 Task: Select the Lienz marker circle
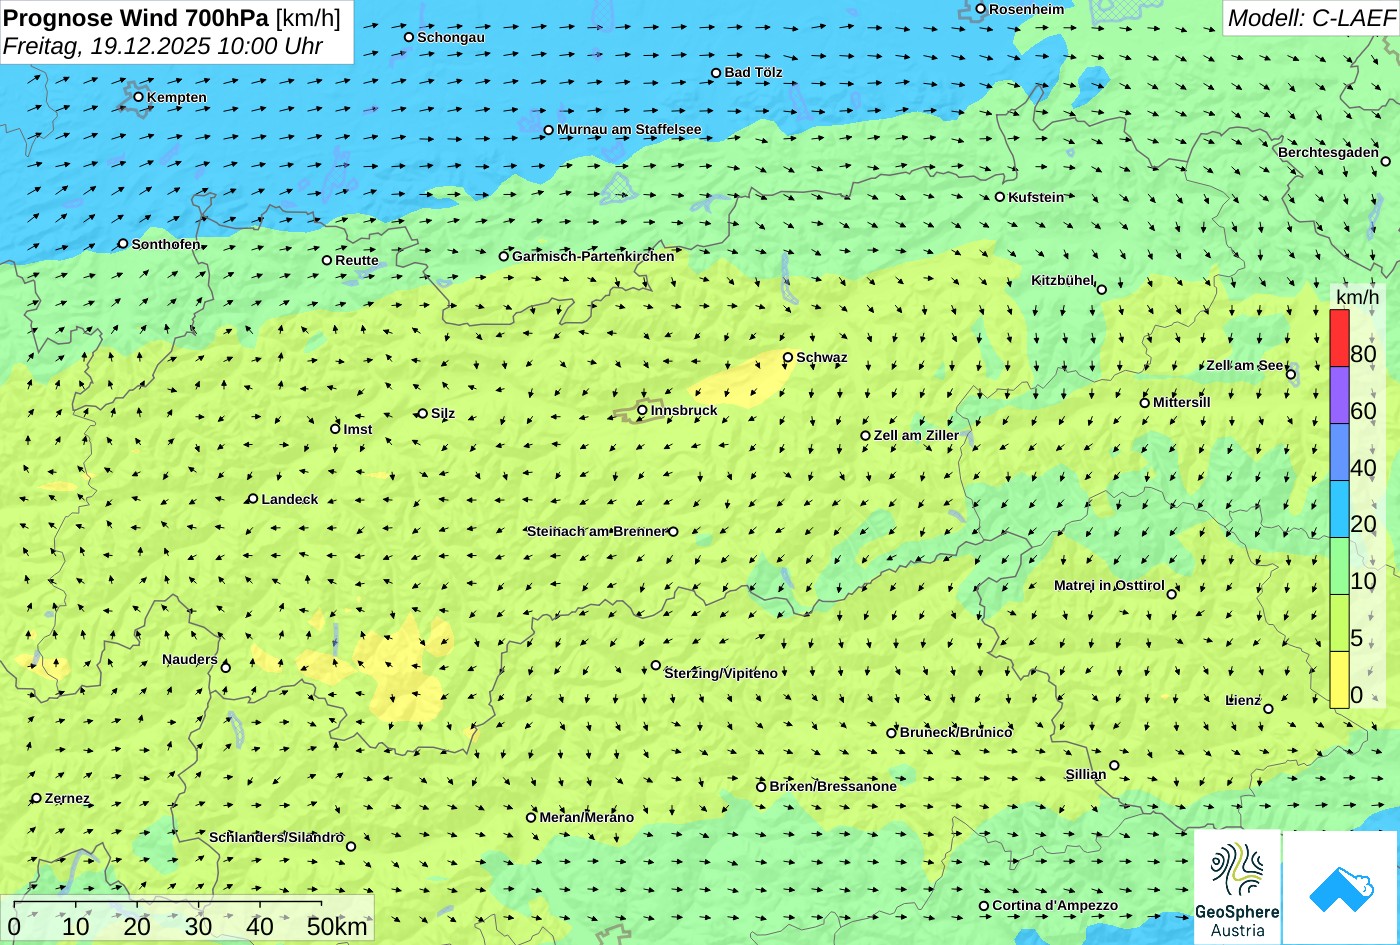[x=1268, y=709]
